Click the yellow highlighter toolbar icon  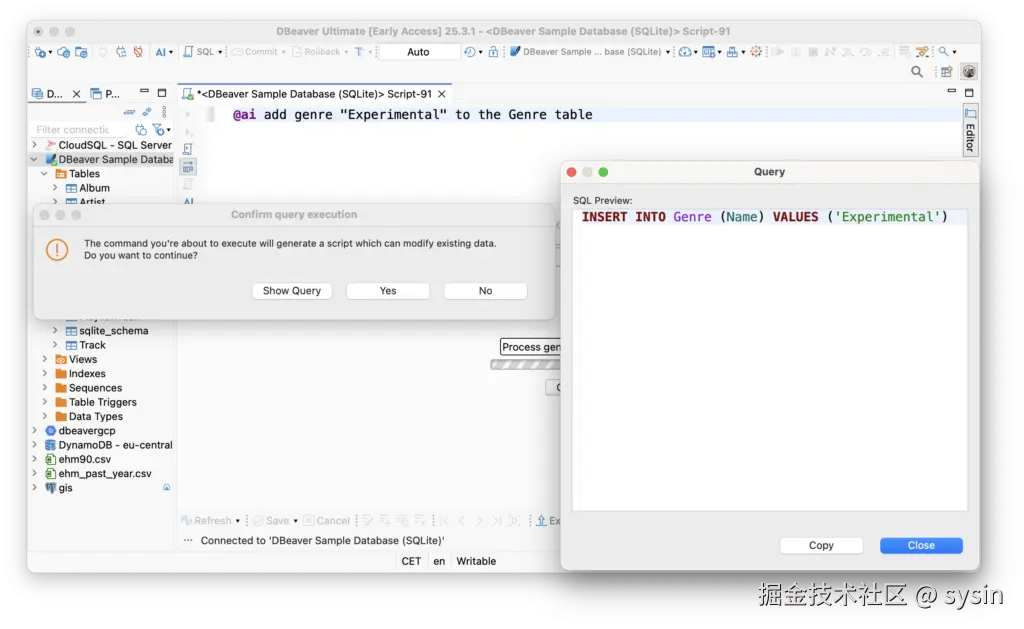922,52
